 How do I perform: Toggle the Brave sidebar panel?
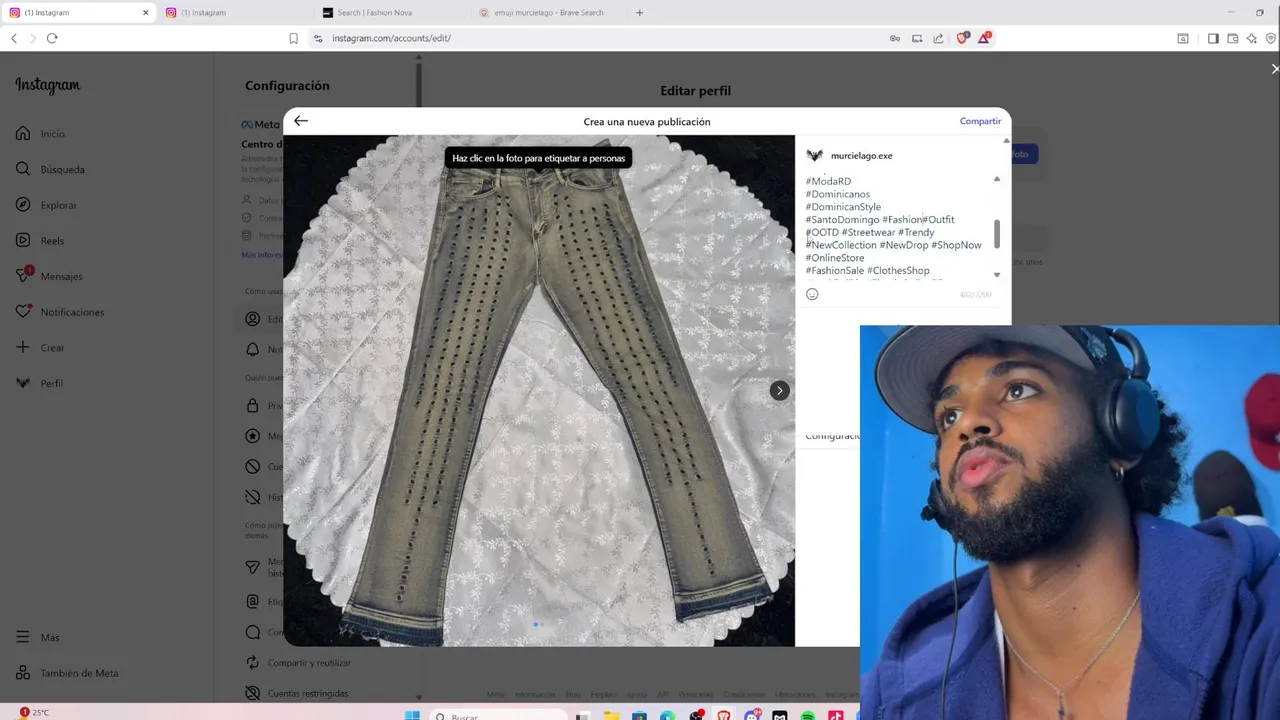[x=1213, y=38]
